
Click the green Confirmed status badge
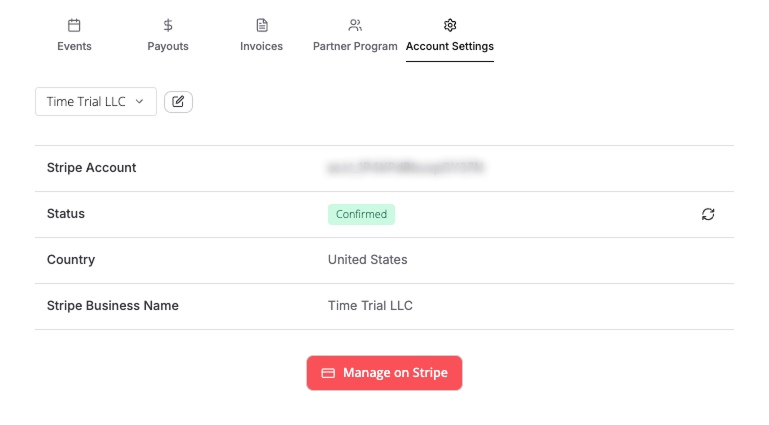point(361,214)
